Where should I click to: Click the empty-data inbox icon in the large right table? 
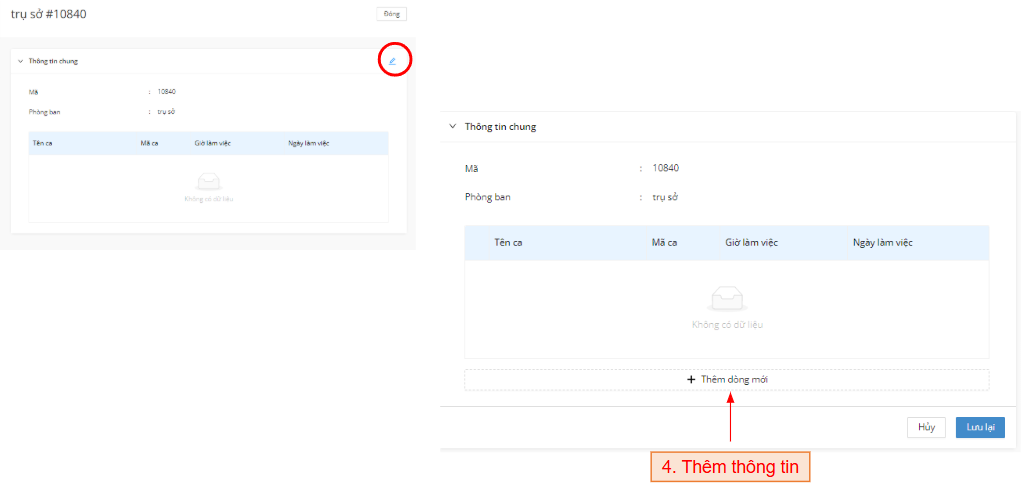tap(727, 298)
